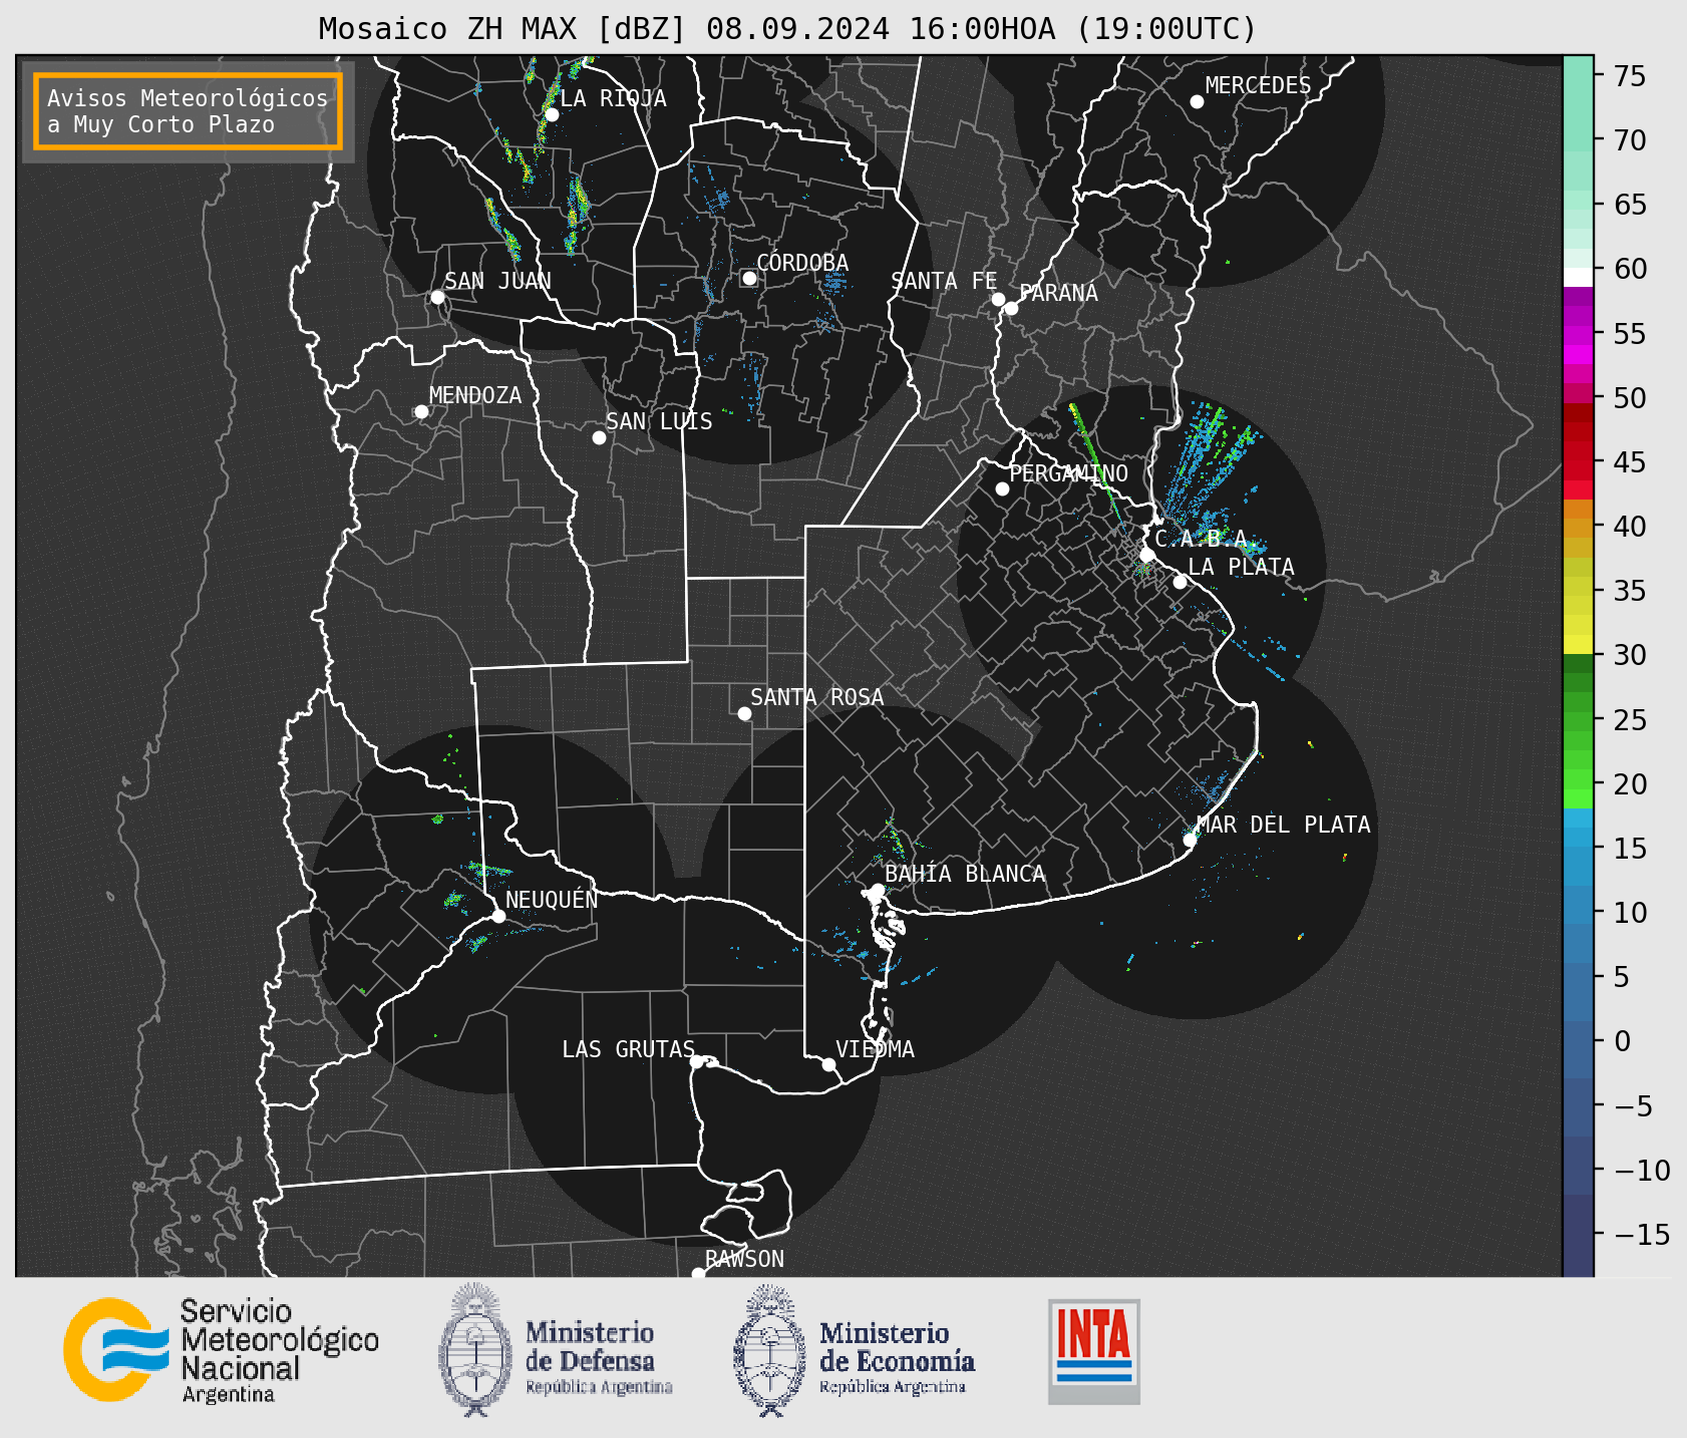Click the Avisos Meteorológicos a Muy Corto Plazo box
The image size is (1687, 1438).
[188, 111]
